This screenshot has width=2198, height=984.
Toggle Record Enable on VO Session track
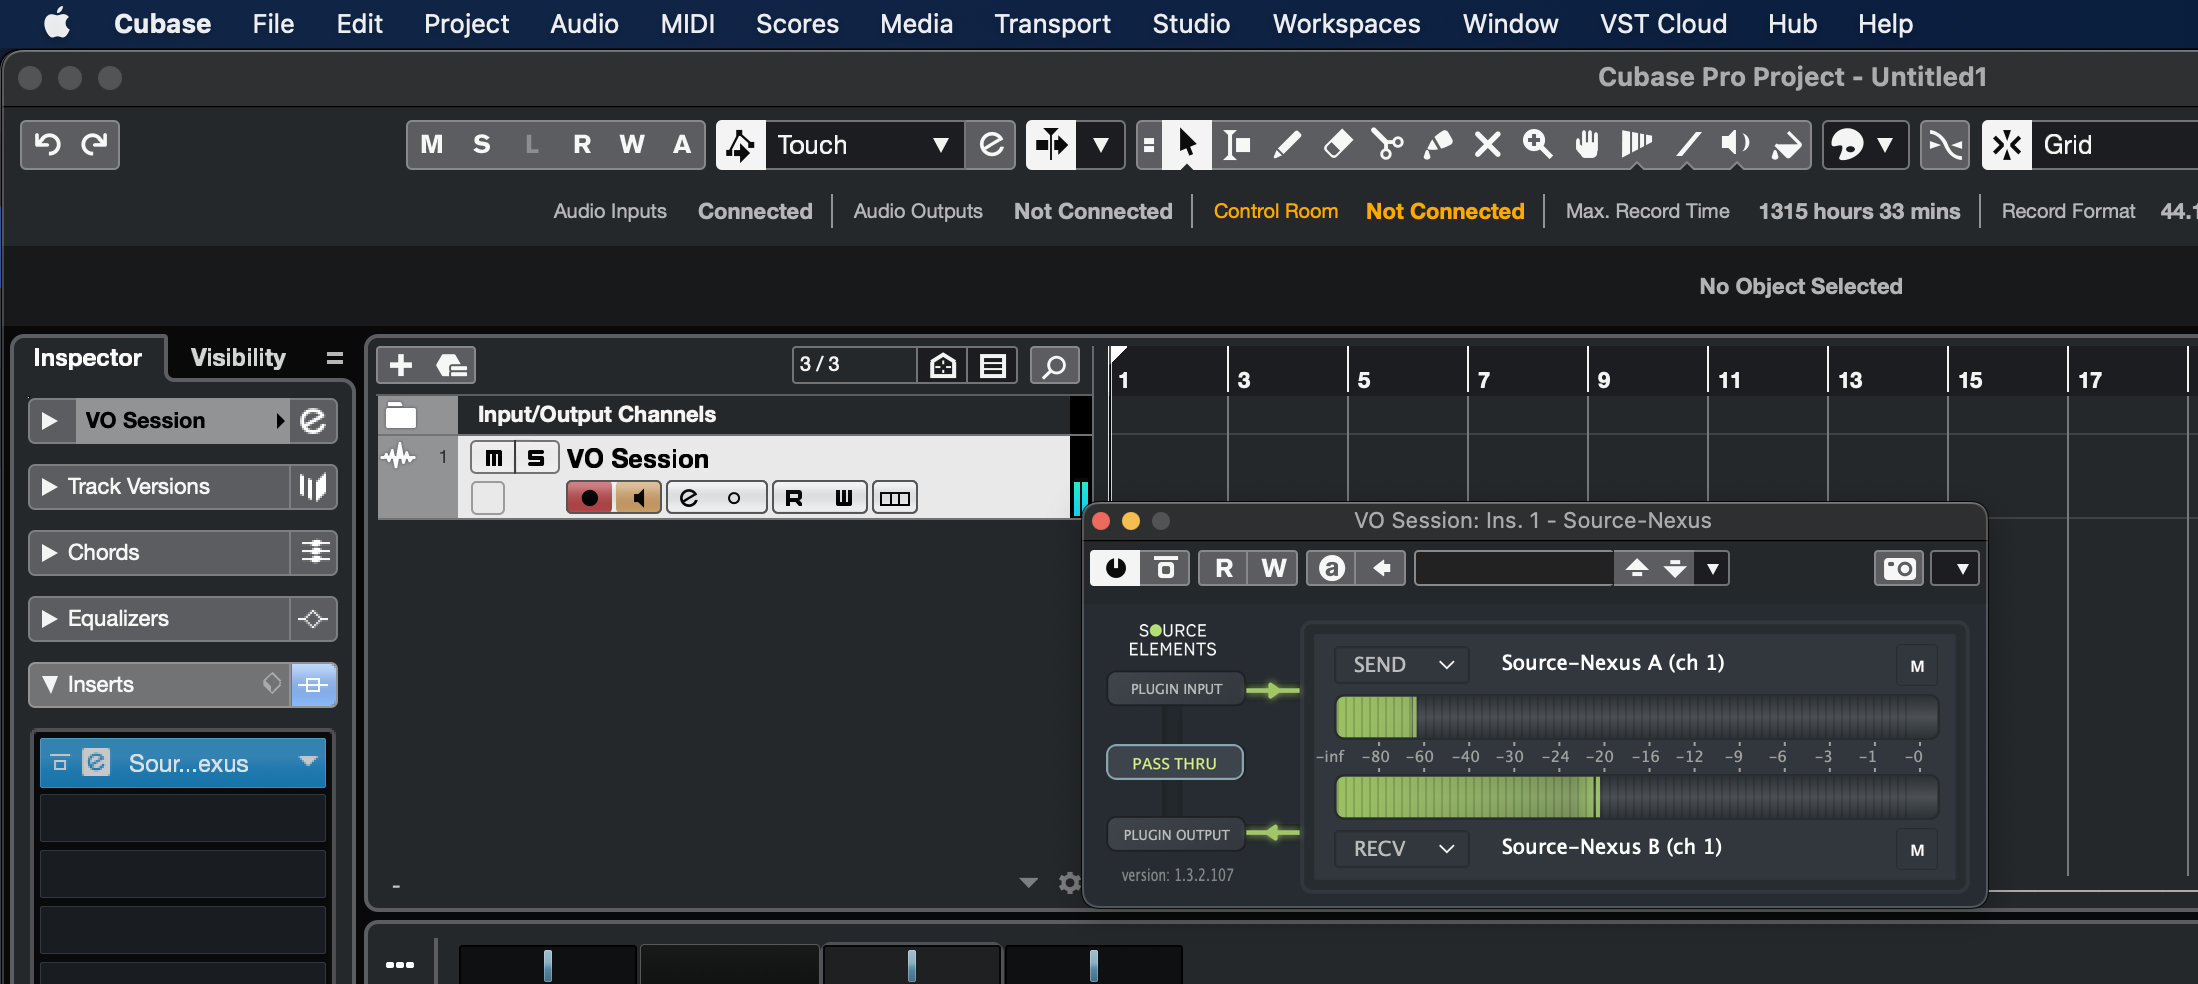(x=590, y=498)
